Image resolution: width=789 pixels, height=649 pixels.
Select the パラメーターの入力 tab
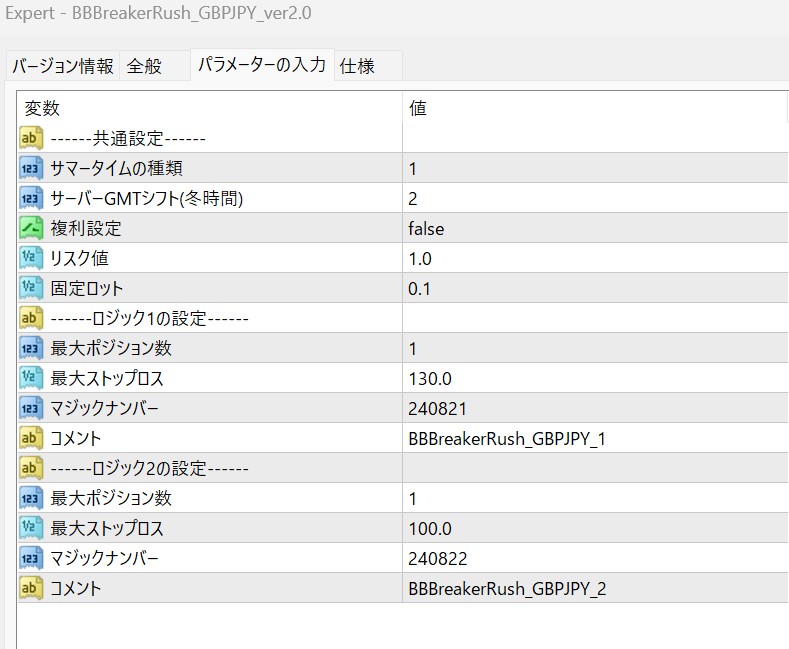click(262, 64)
